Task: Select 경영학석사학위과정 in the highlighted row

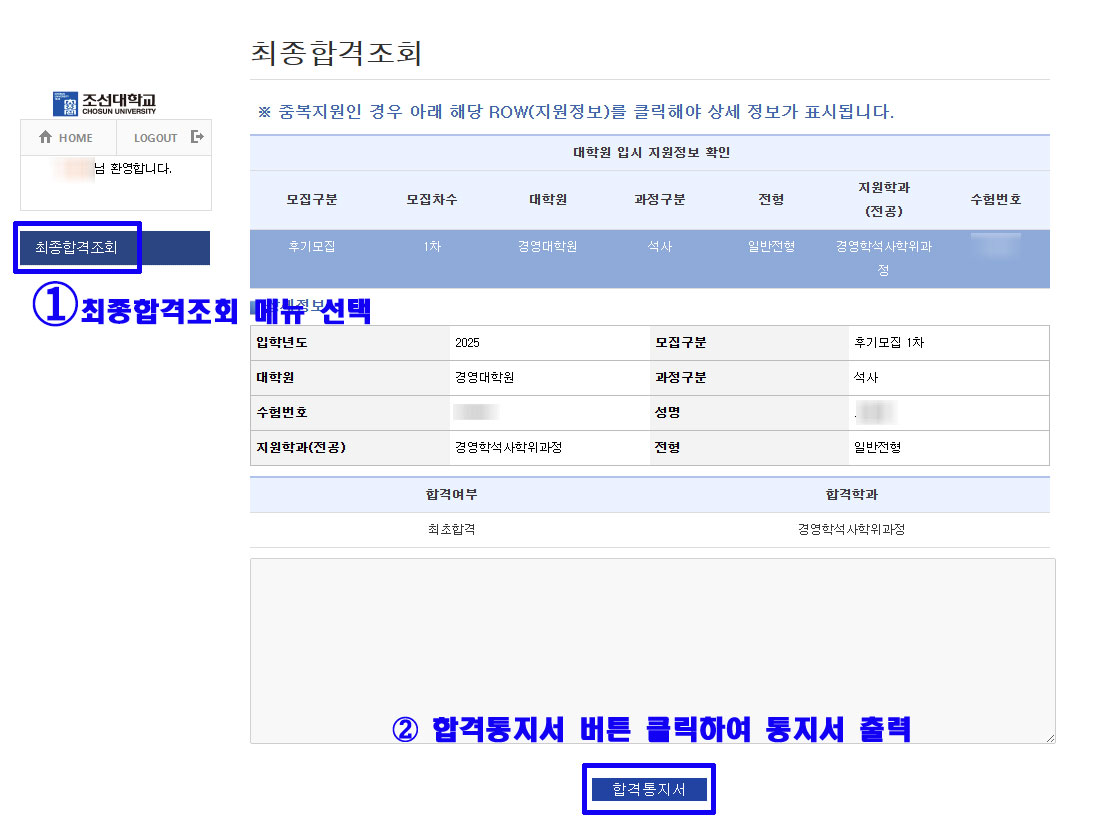Action: tap(883, 258)
